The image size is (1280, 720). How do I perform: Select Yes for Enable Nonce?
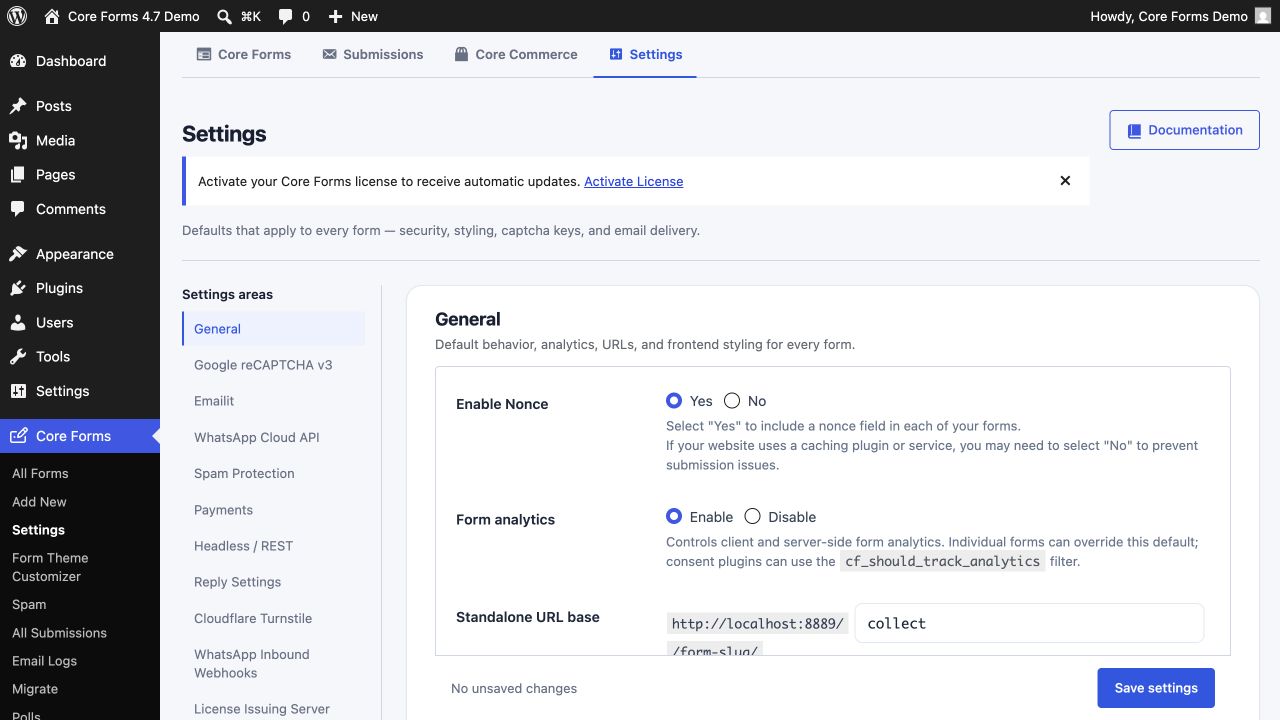674,401
